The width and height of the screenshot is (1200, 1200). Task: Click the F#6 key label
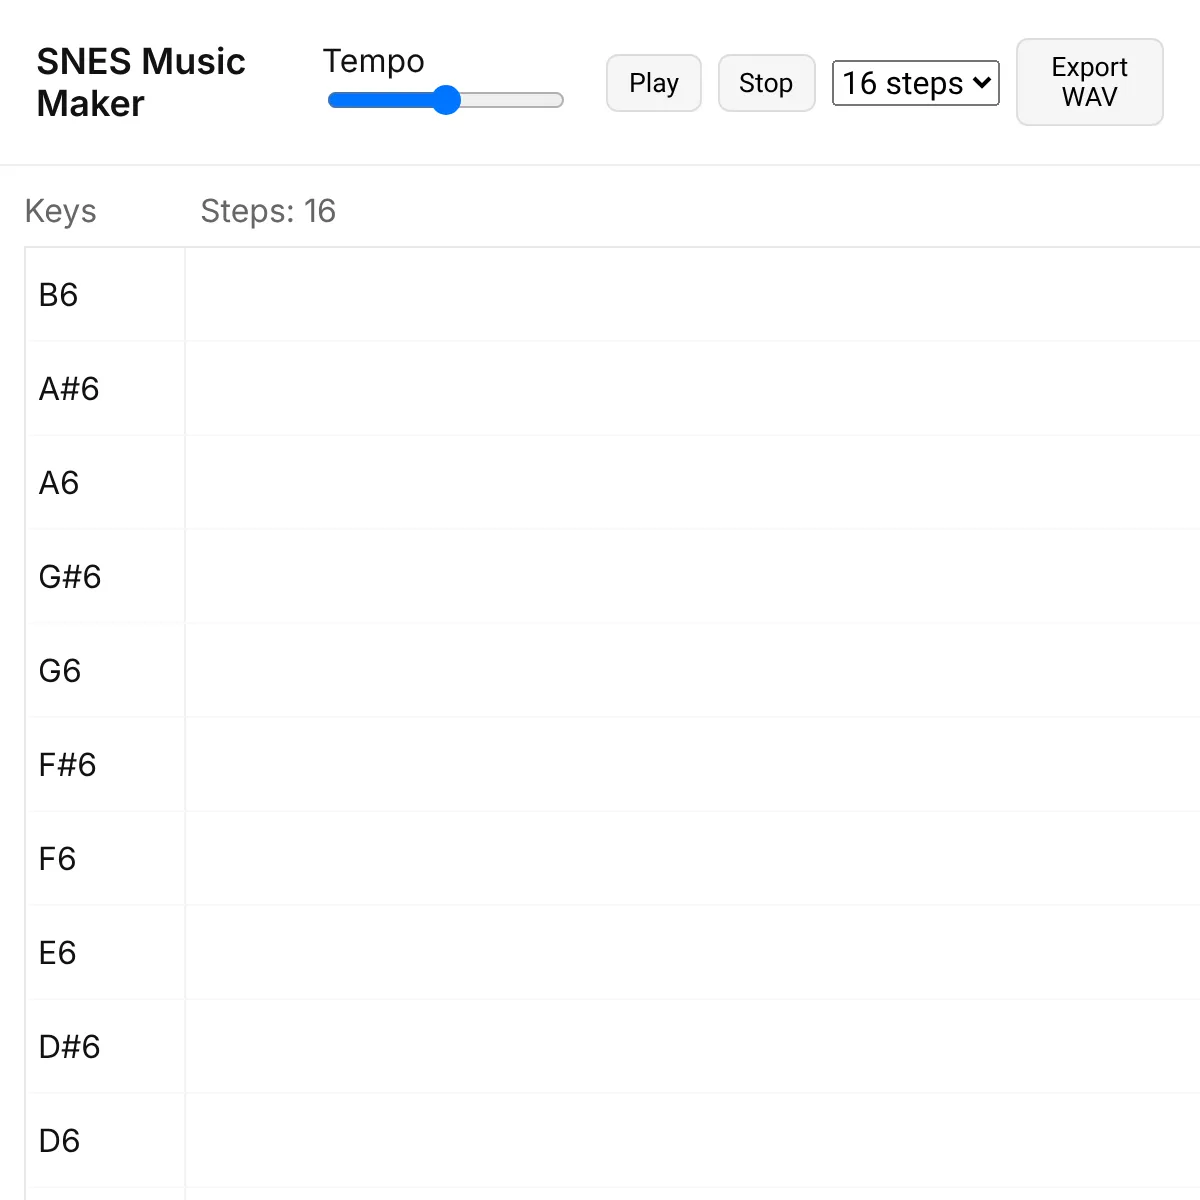[68, 765]
